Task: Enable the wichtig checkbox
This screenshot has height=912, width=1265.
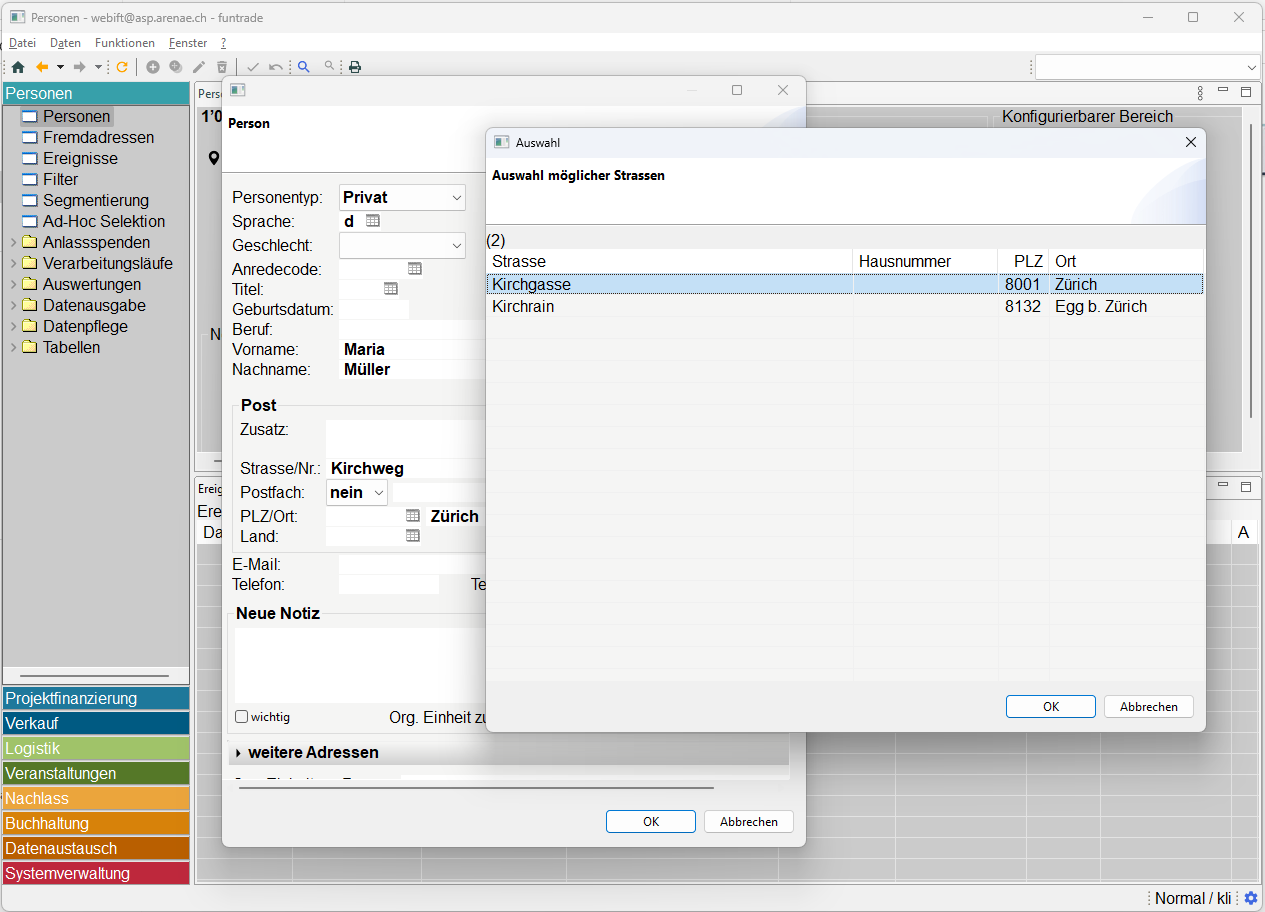Action: [x=241, y=717]
